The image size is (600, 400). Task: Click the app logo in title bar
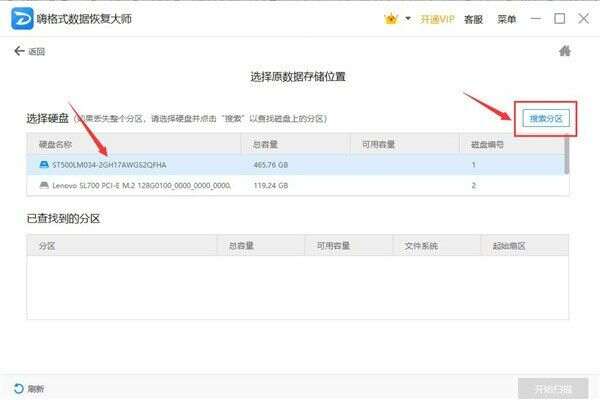(22, 18)
